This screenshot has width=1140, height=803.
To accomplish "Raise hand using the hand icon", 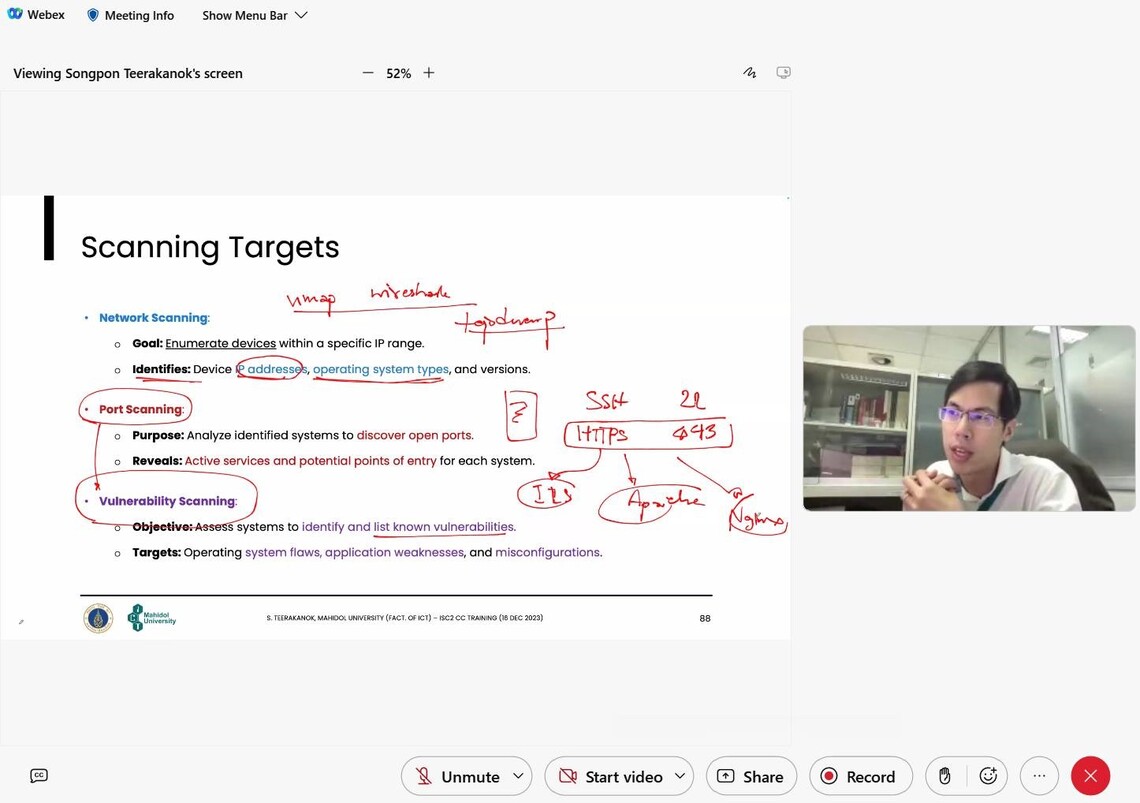I will tap(944, 776).
